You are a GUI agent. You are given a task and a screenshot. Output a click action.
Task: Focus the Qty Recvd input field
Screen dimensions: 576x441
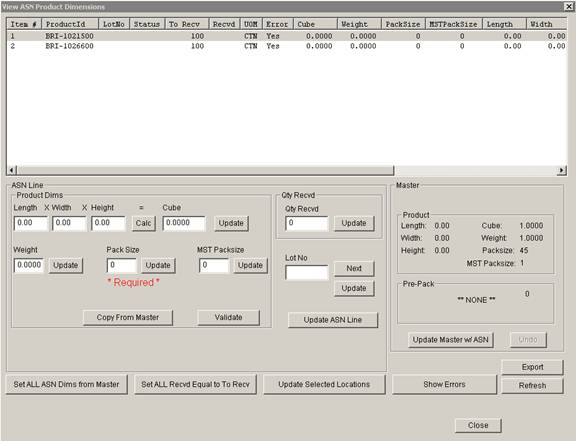[307, 223]
